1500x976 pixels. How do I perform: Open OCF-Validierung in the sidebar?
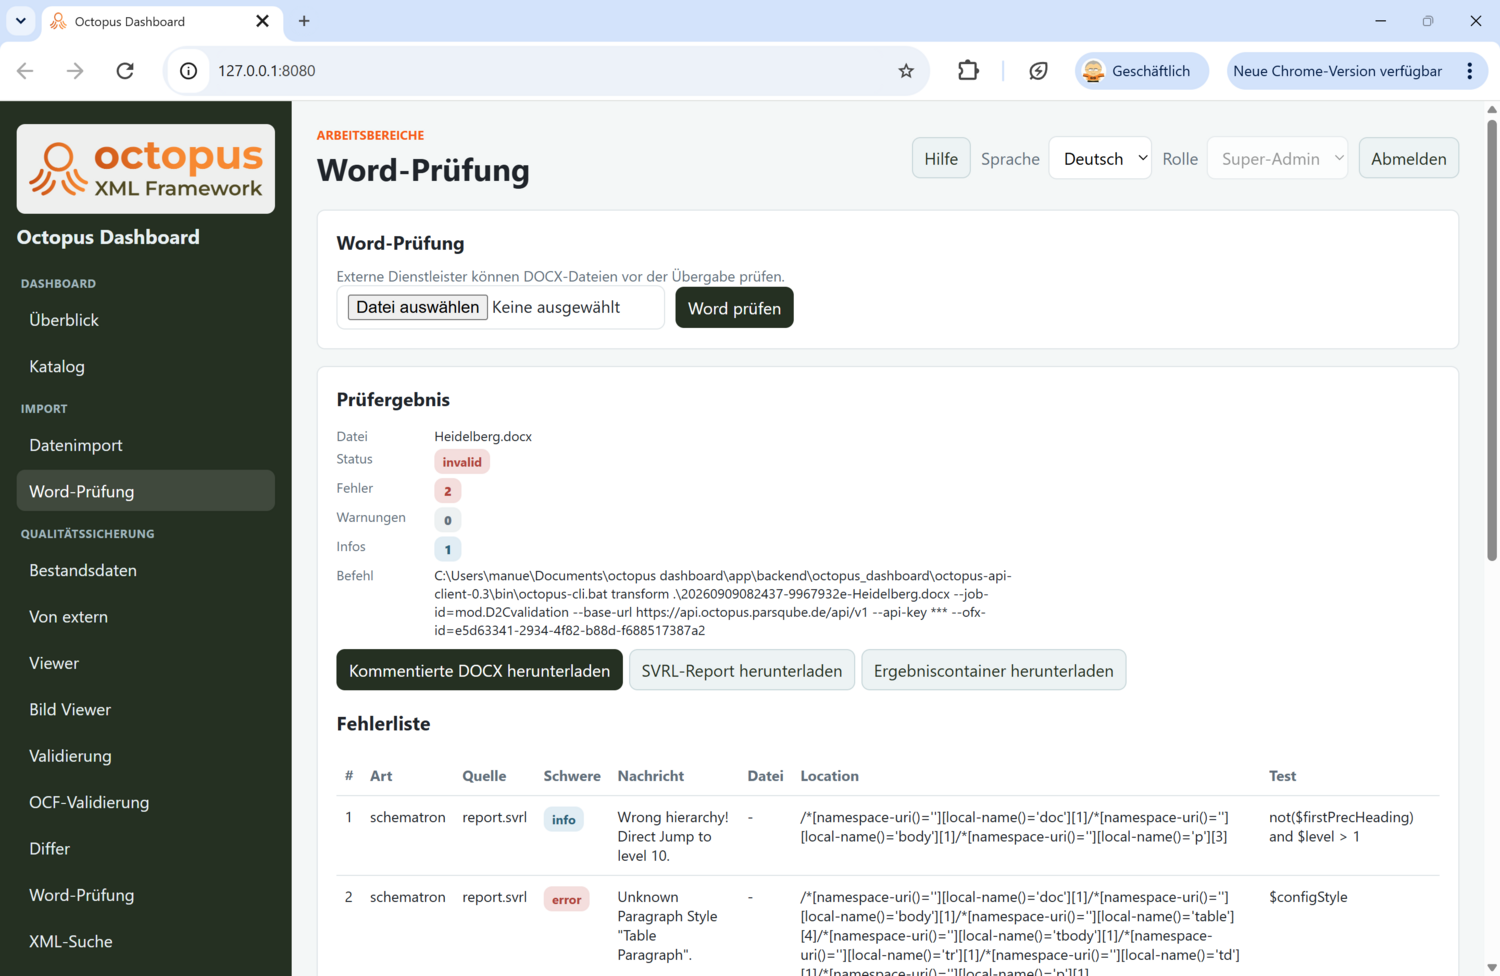[146, 802]
